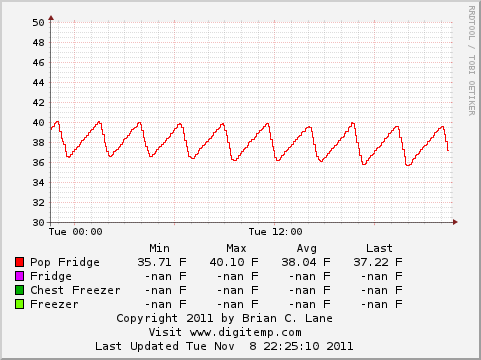Click the Pop Fridge Max value 40.10 F

(234, 262)
